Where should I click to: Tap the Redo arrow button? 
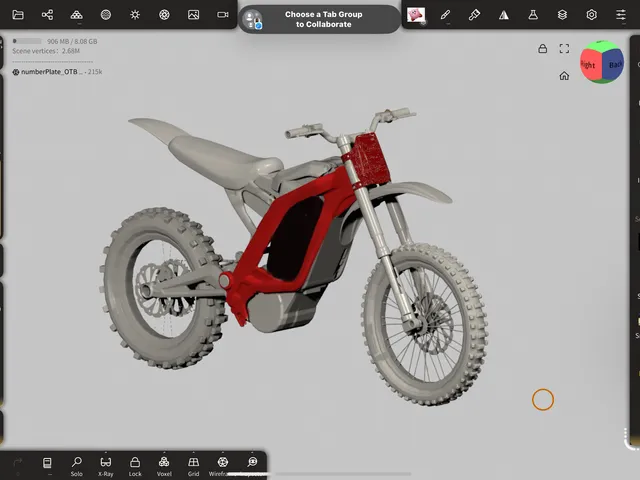pos(18,462)
